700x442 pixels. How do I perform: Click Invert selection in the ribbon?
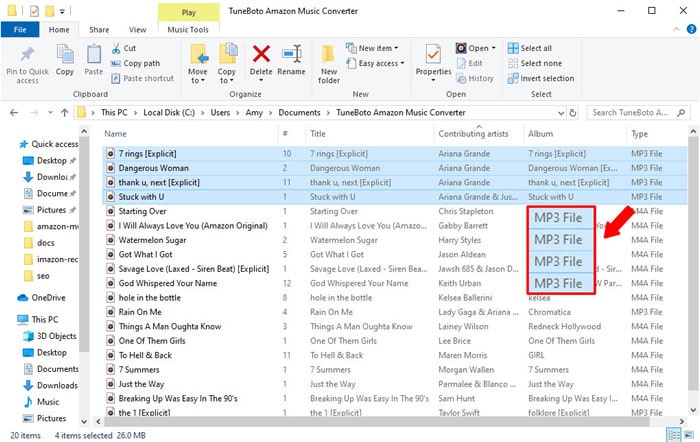(x=541, y=79)
